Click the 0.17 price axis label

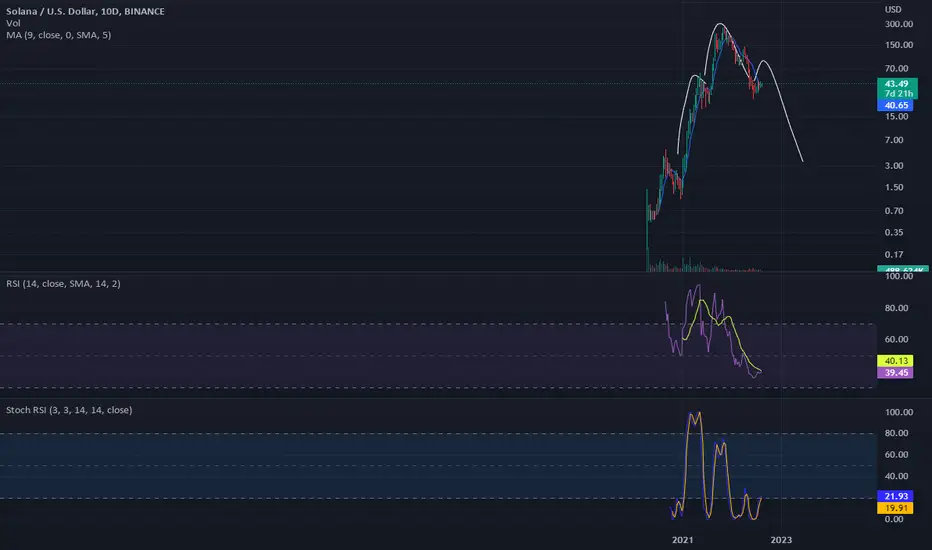(x=894, y=254)
